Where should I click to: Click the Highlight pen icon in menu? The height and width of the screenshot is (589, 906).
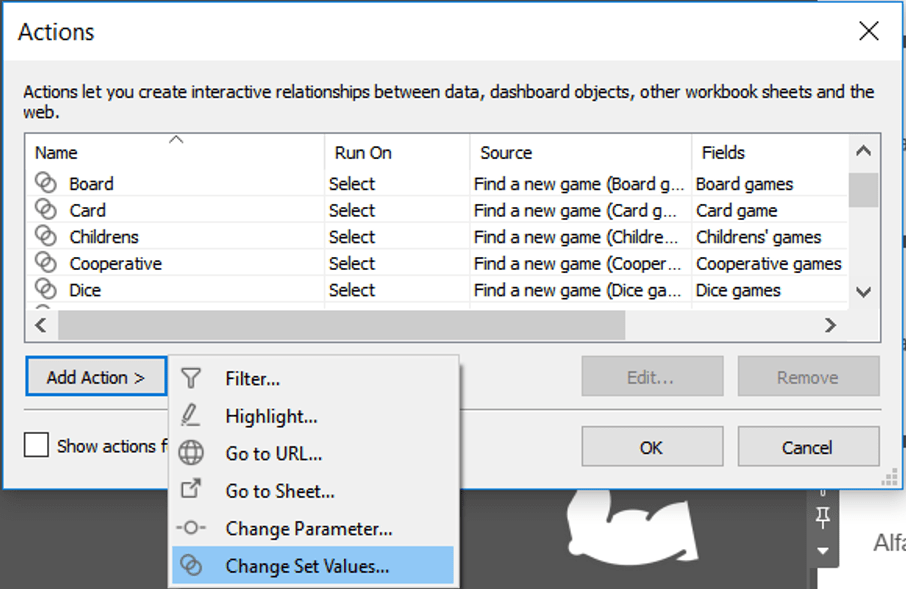pyautogui.click(x=190, y=416)
